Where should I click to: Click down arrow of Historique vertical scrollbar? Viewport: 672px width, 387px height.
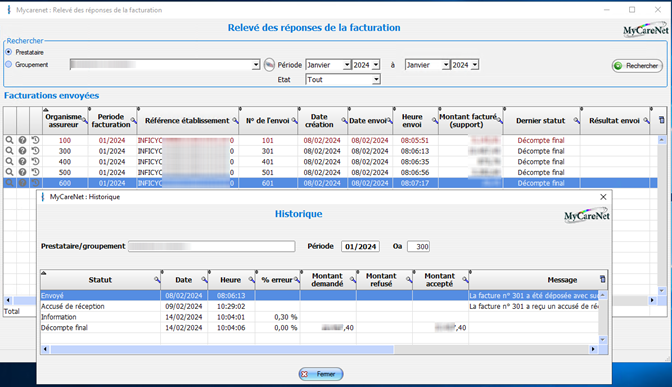pos(603,339)
